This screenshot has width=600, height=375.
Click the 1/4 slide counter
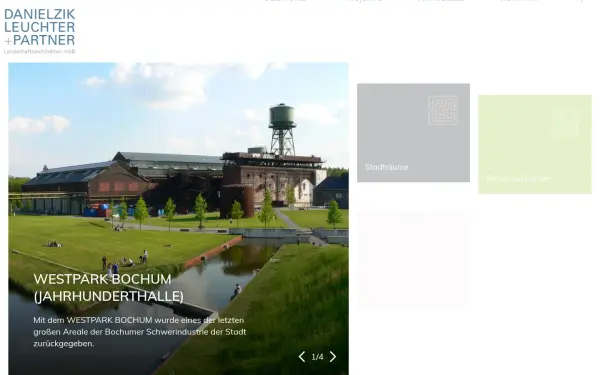(x=317, y=357)
